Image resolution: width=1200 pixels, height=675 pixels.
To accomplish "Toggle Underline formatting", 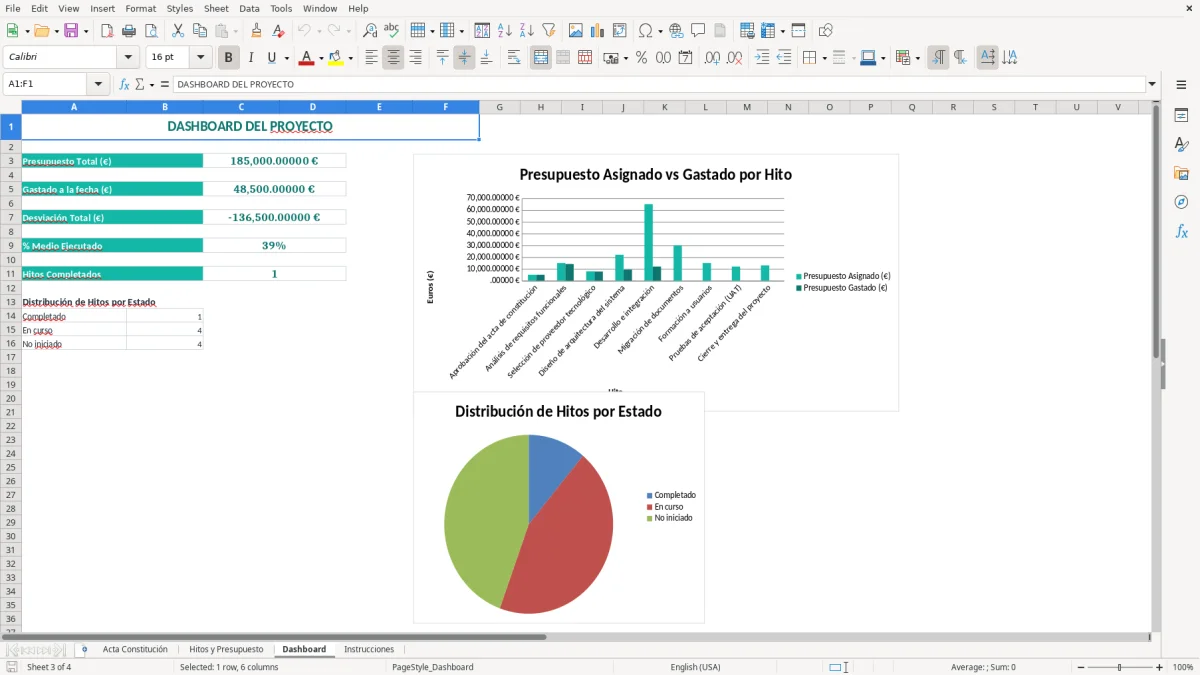I will pyautogui.click(x=271, y=58).
